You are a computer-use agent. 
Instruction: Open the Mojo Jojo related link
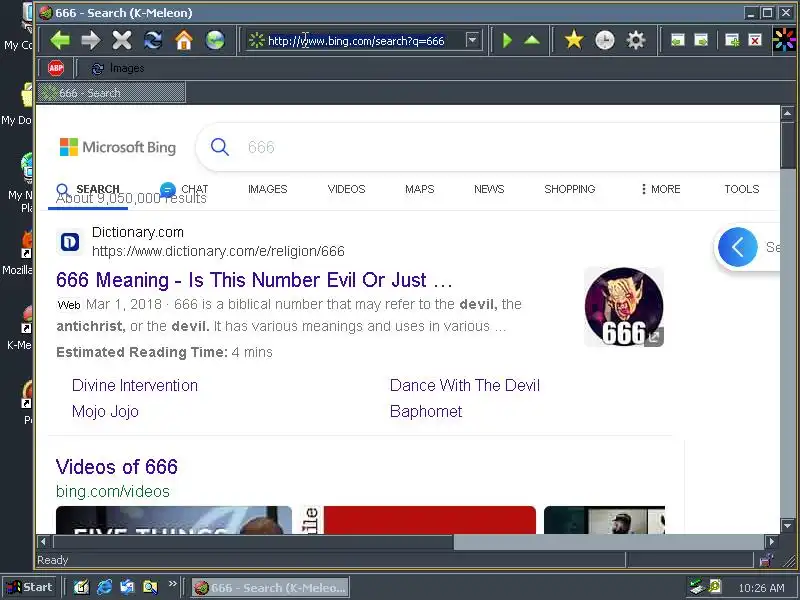(105, 411)
